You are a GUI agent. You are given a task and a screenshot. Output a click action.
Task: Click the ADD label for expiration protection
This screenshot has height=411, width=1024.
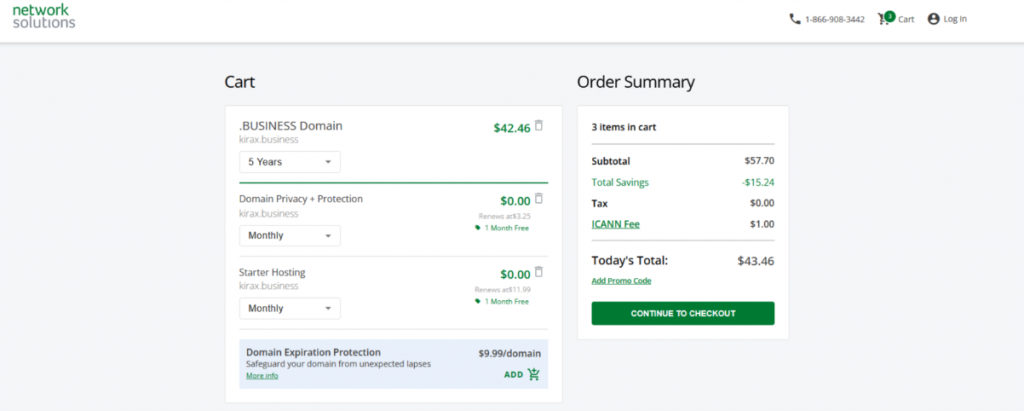pyautogui.click(x=513, y=375)
